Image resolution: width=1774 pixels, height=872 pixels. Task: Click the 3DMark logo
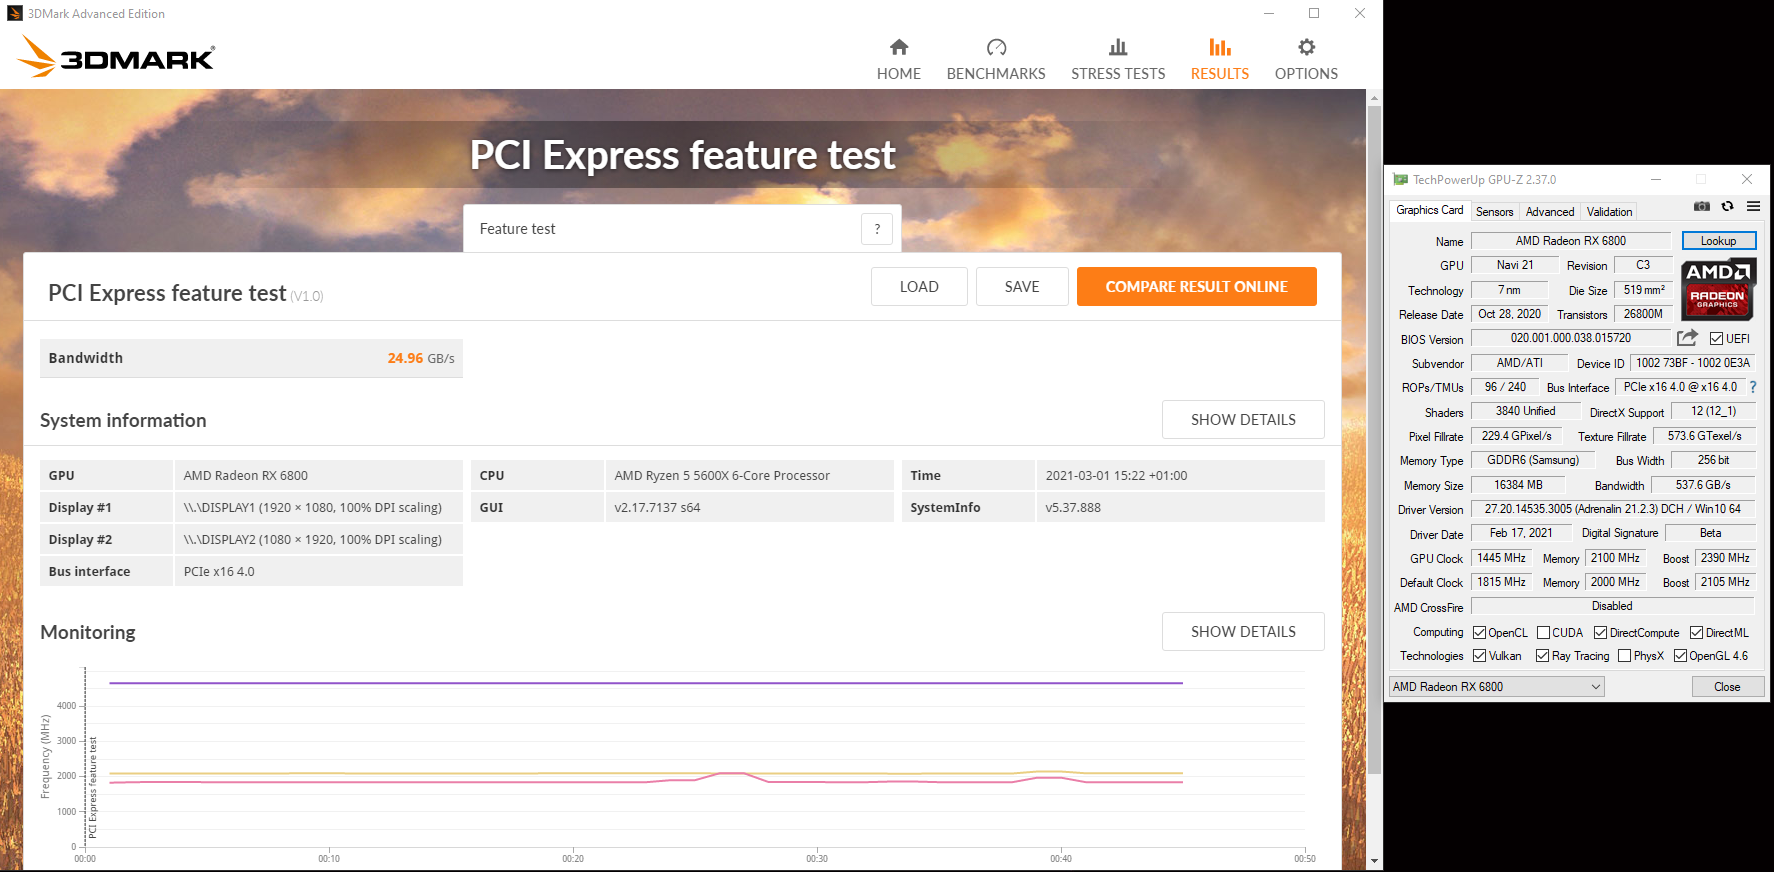[116, 57]
